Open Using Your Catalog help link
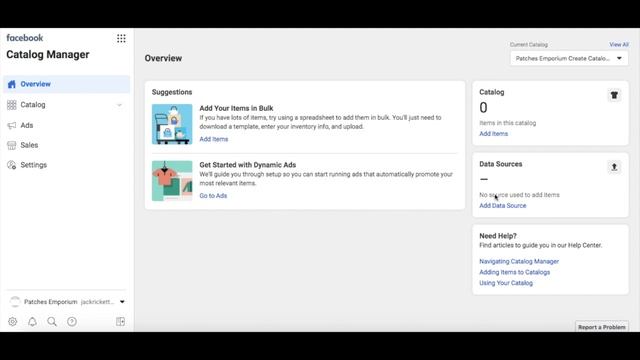Viewport: 640px width, 360px height. 506,283
